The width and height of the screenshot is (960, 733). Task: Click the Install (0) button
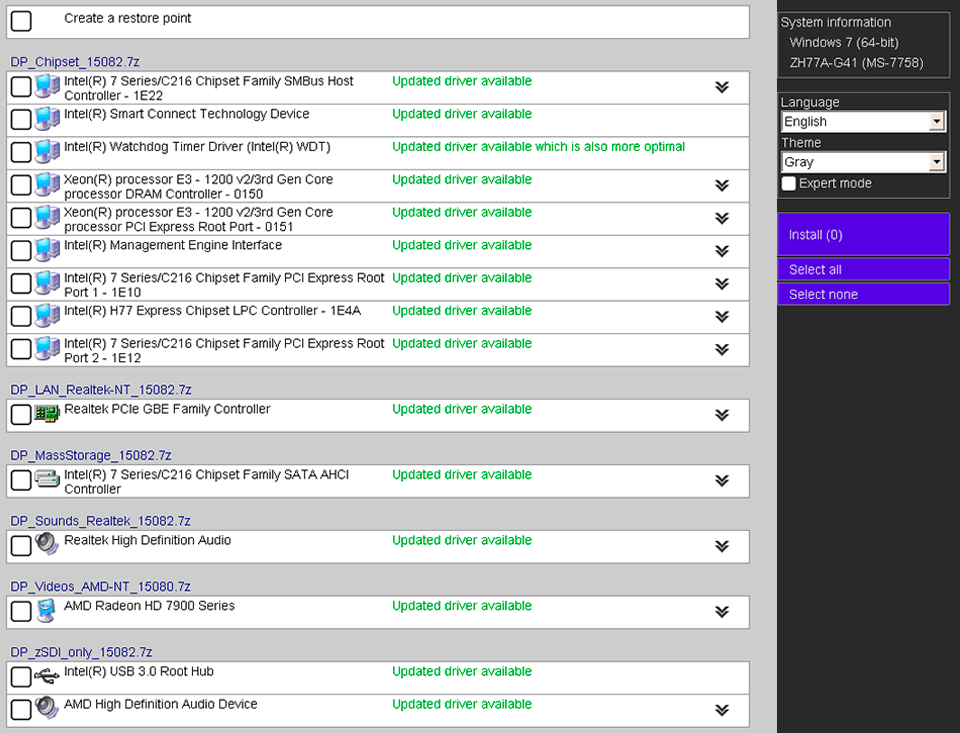point(863,234)
